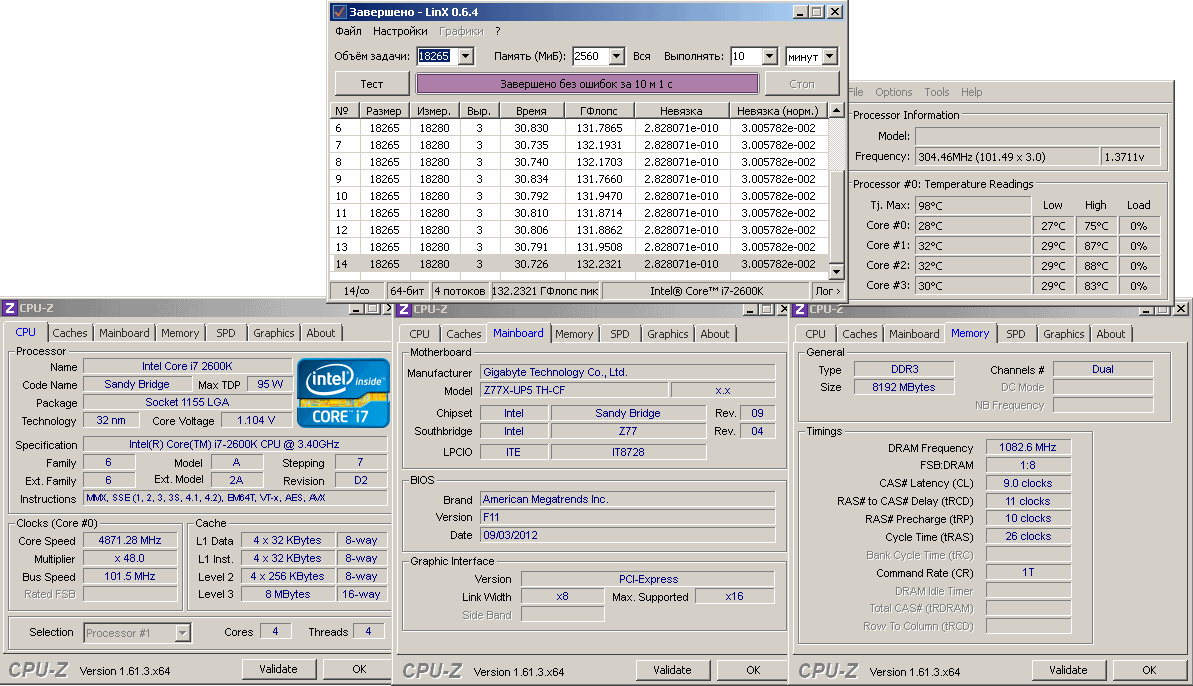Open the Файл menu in LinX
Viewport: 1193px width, 686px height.
coord(348,31)
